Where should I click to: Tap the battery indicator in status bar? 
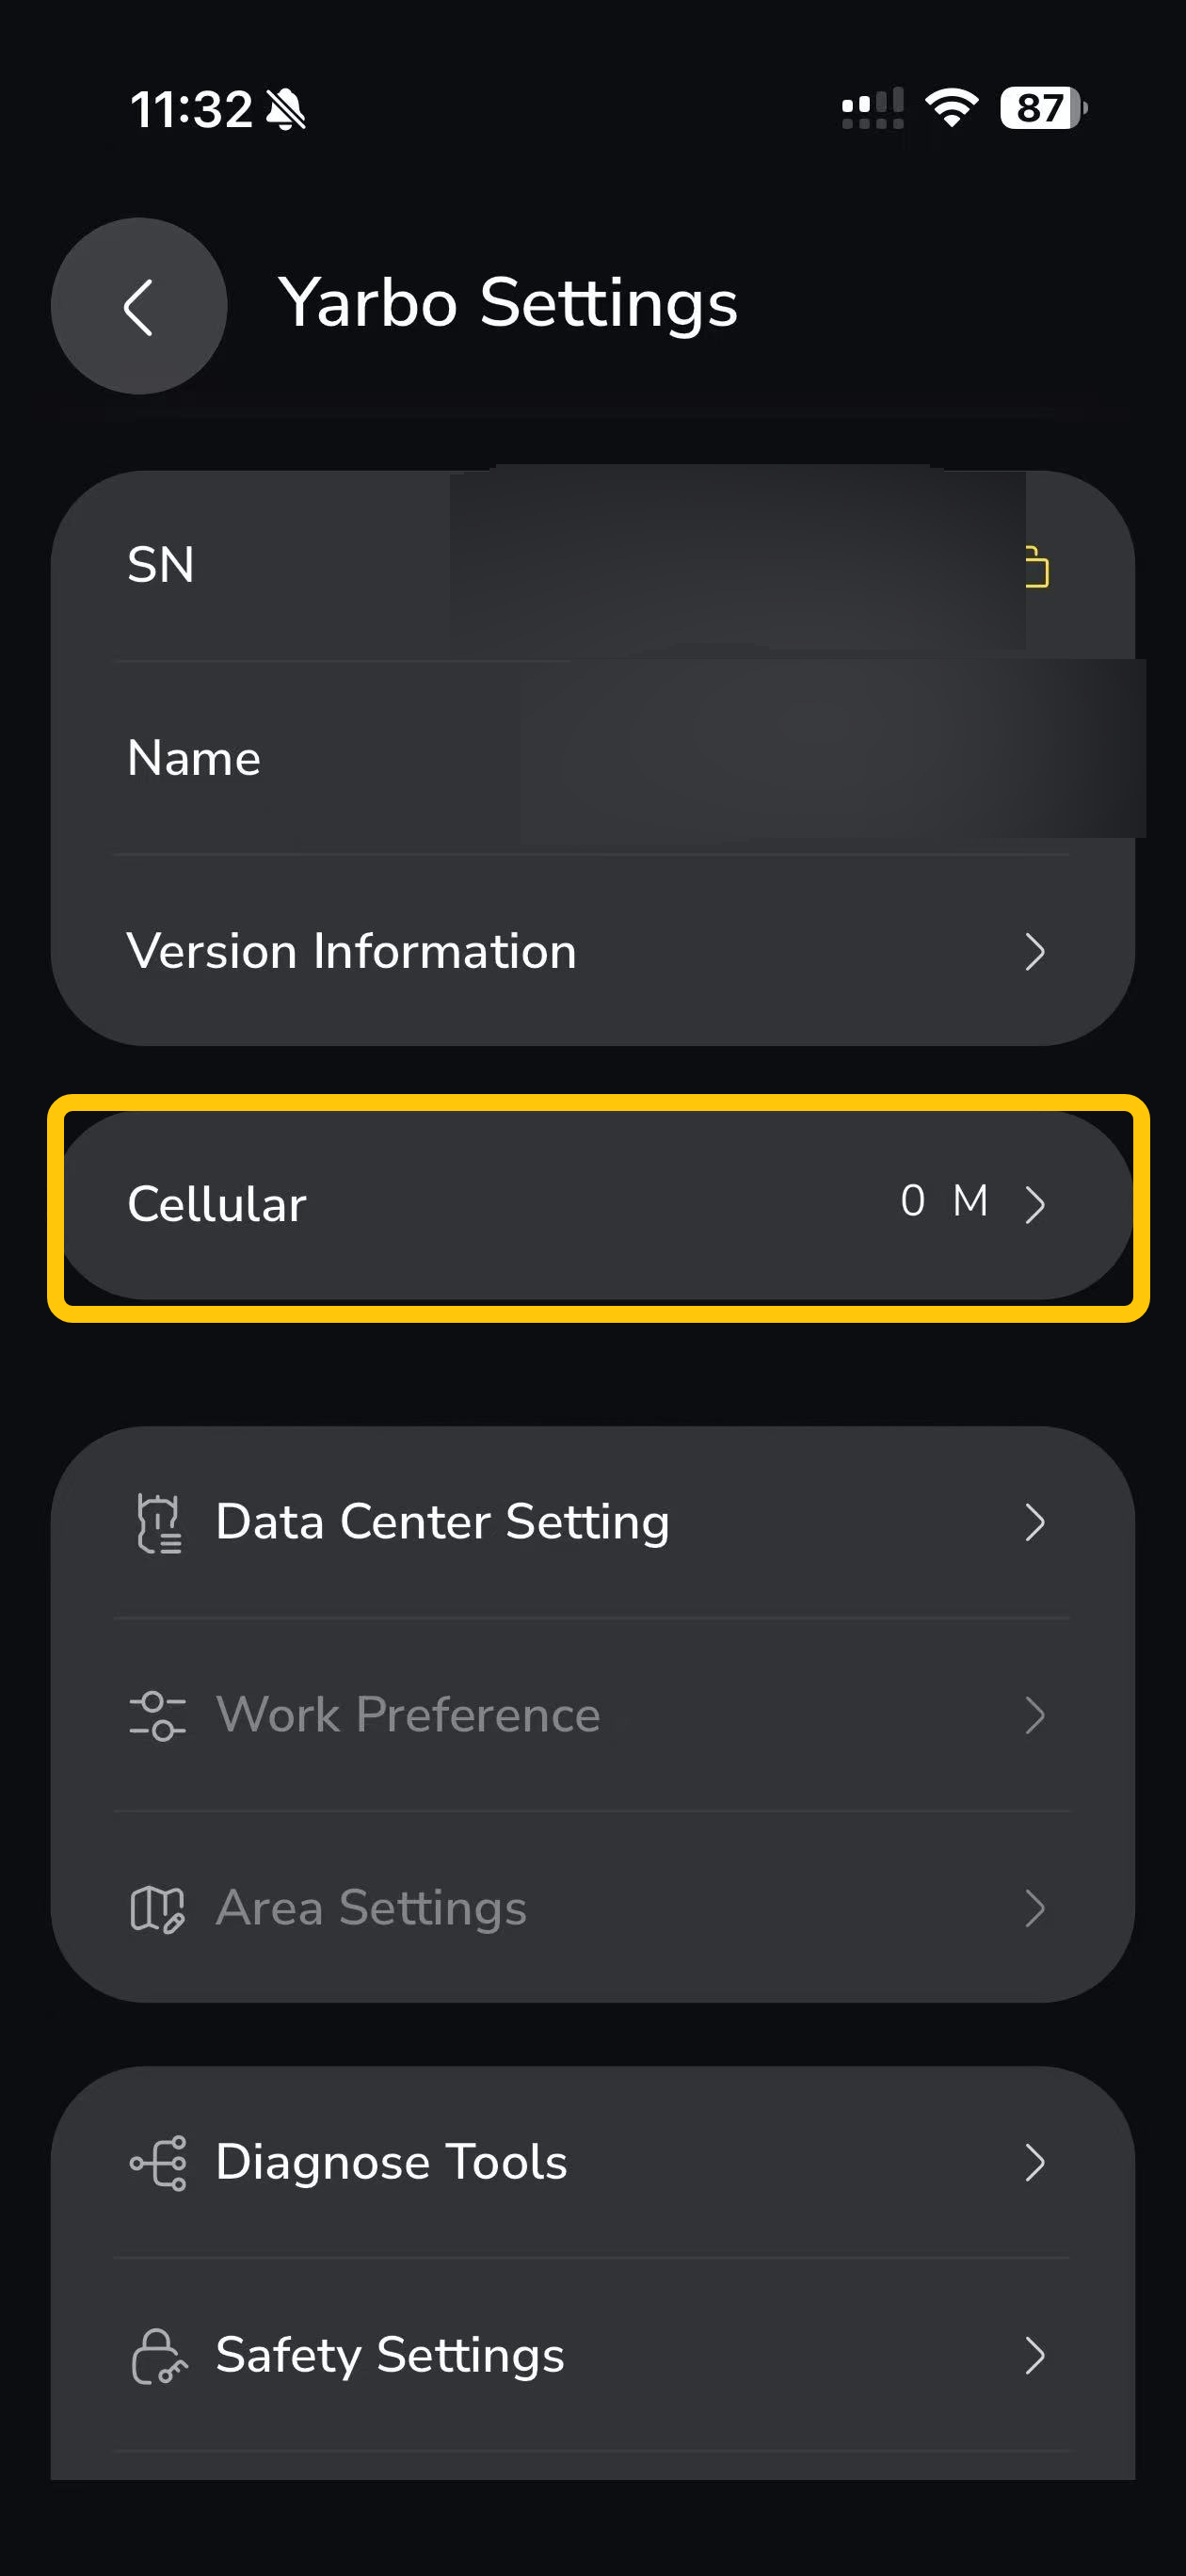[1042, 107]
